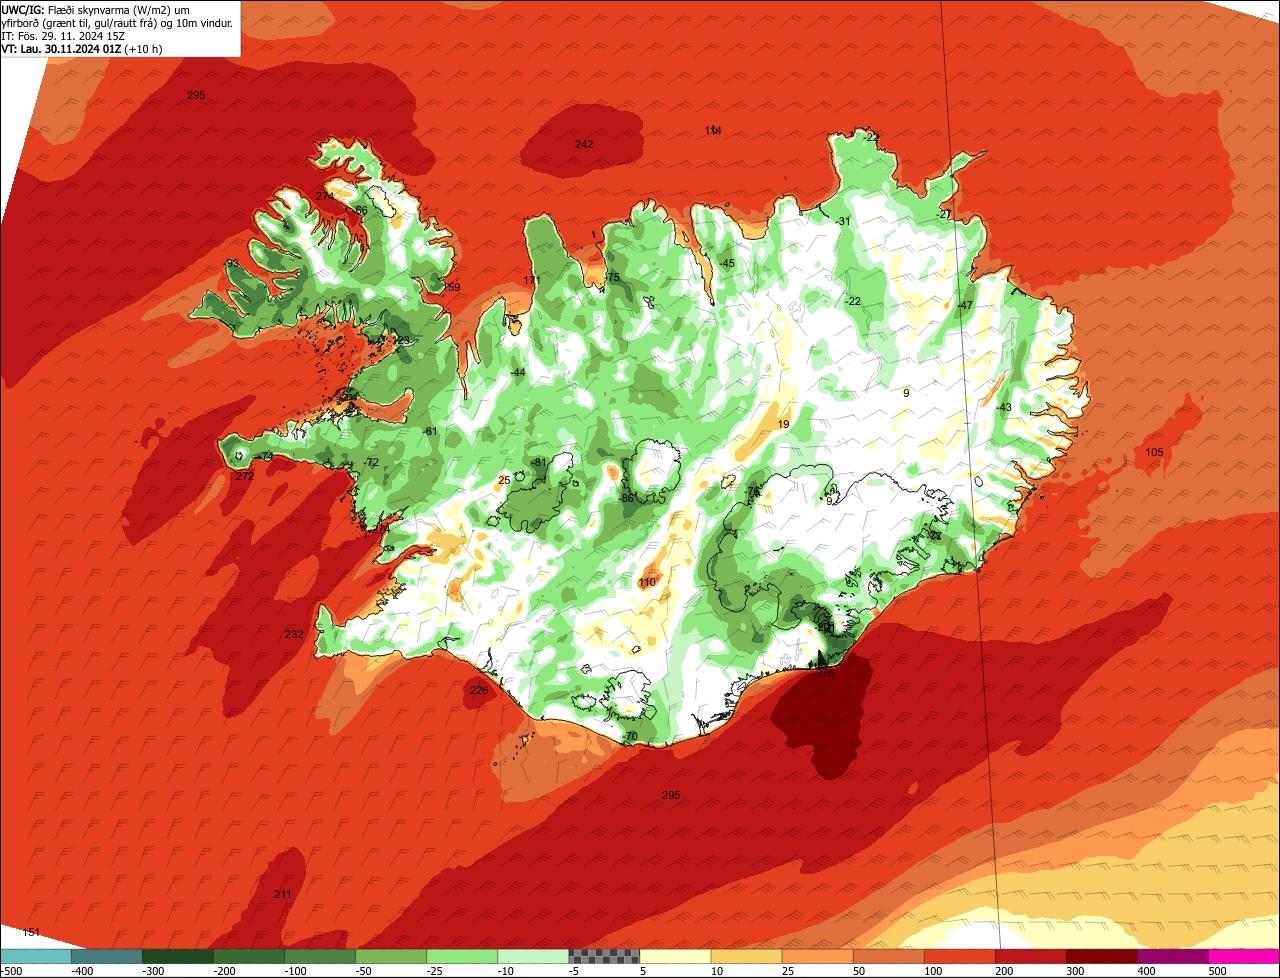Click the dark maroon 300 to 400 swatch

(1101, 956)
